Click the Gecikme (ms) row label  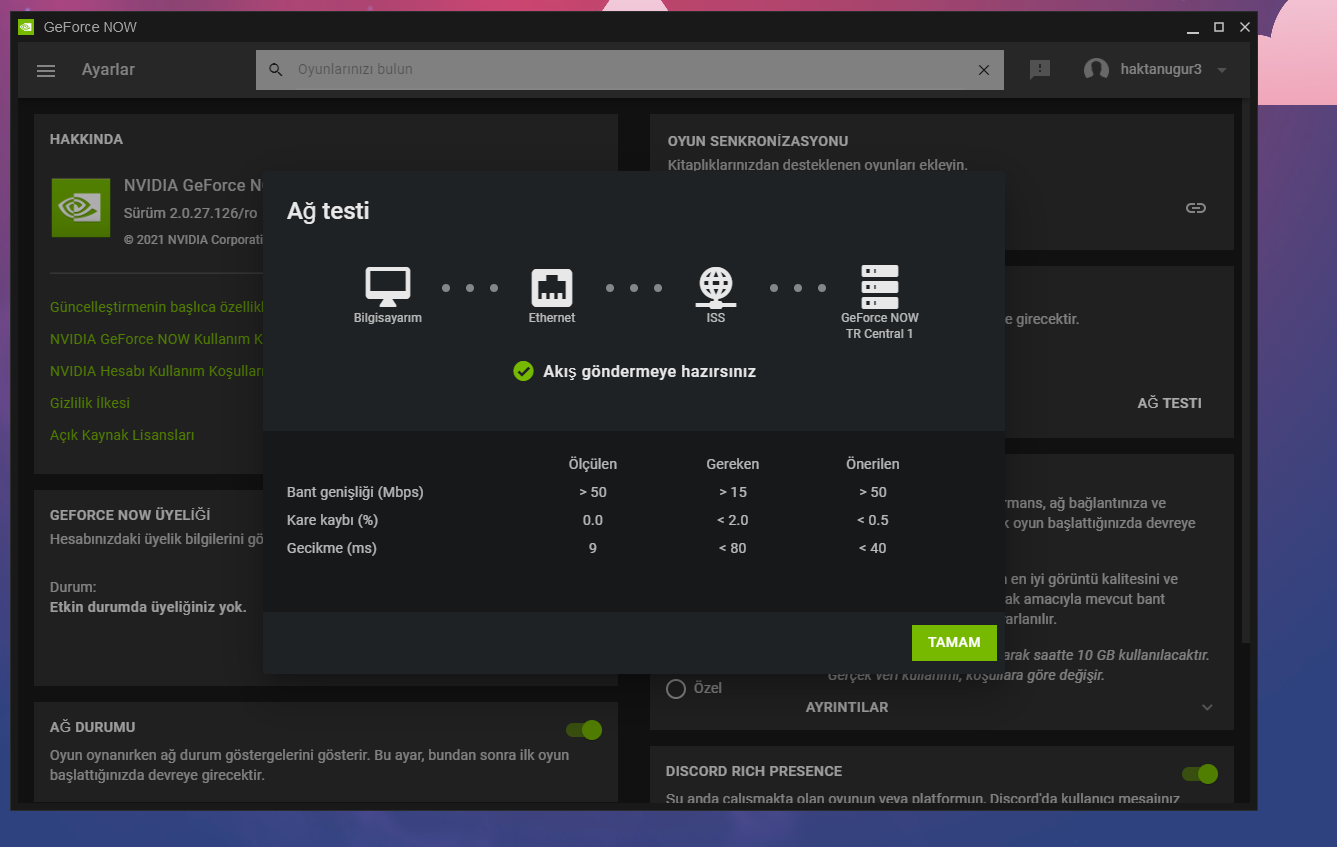332,548
